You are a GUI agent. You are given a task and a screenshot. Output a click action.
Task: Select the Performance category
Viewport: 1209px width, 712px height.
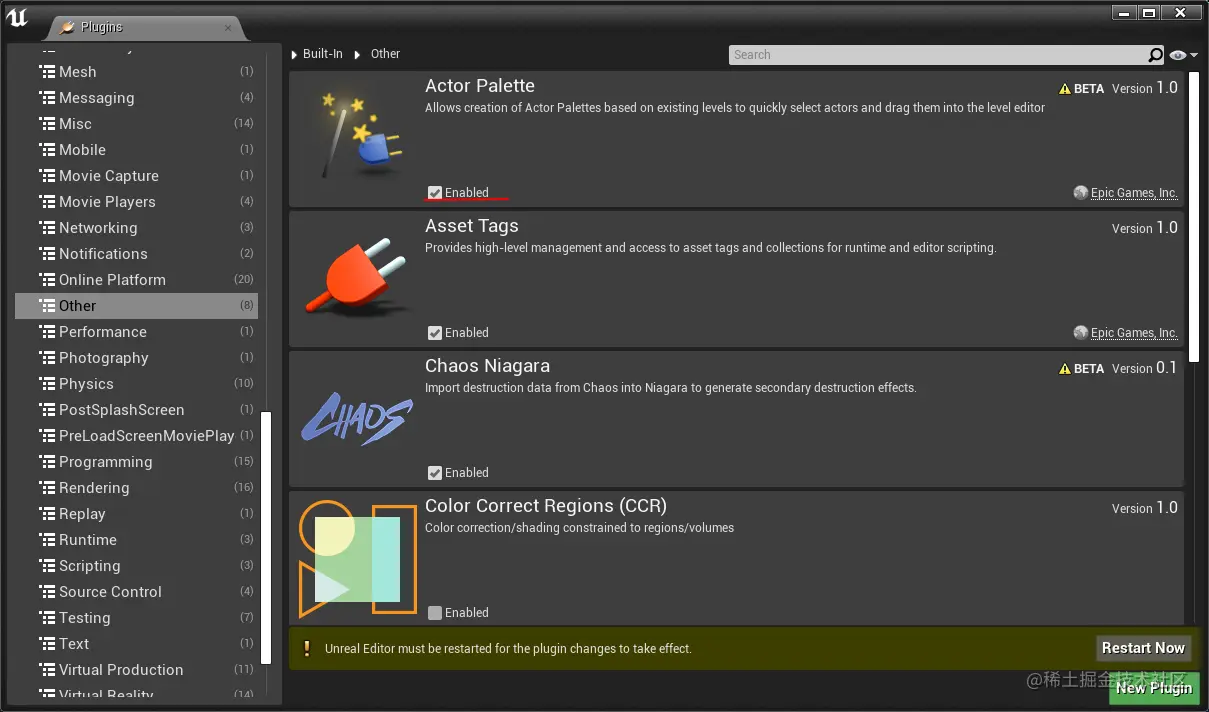136,332
